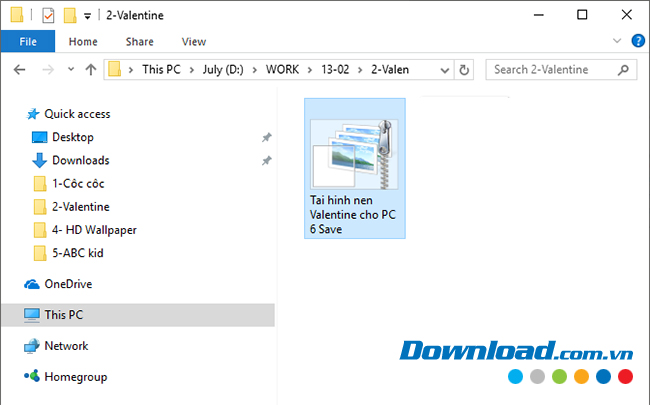
Task: Refresh the current folder view
Action: 464,70
